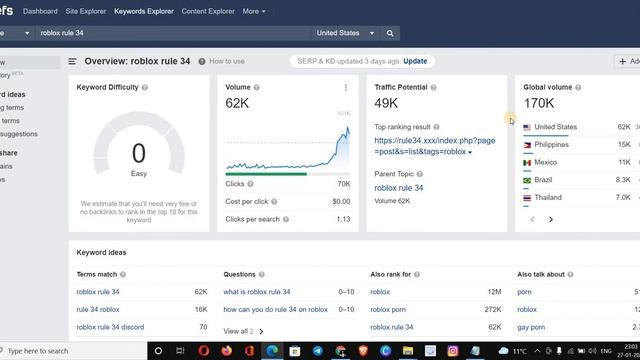The width and height of the screenshot is (640, 360).
Task: Click the search magnifier button
Action: point(390,33)
